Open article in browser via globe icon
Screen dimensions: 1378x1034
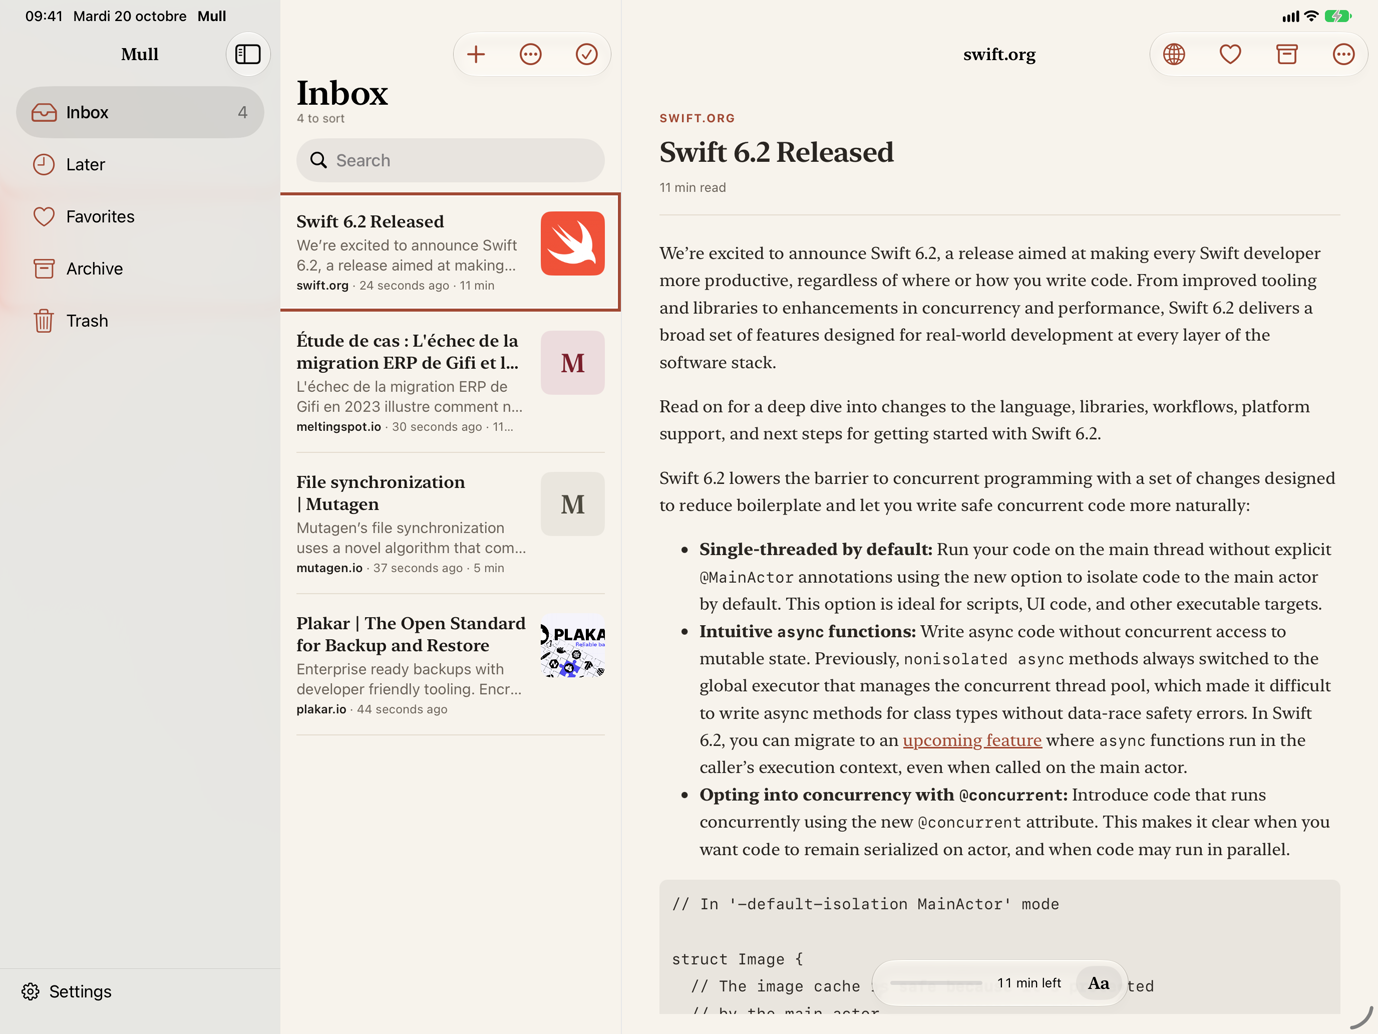1174,54
